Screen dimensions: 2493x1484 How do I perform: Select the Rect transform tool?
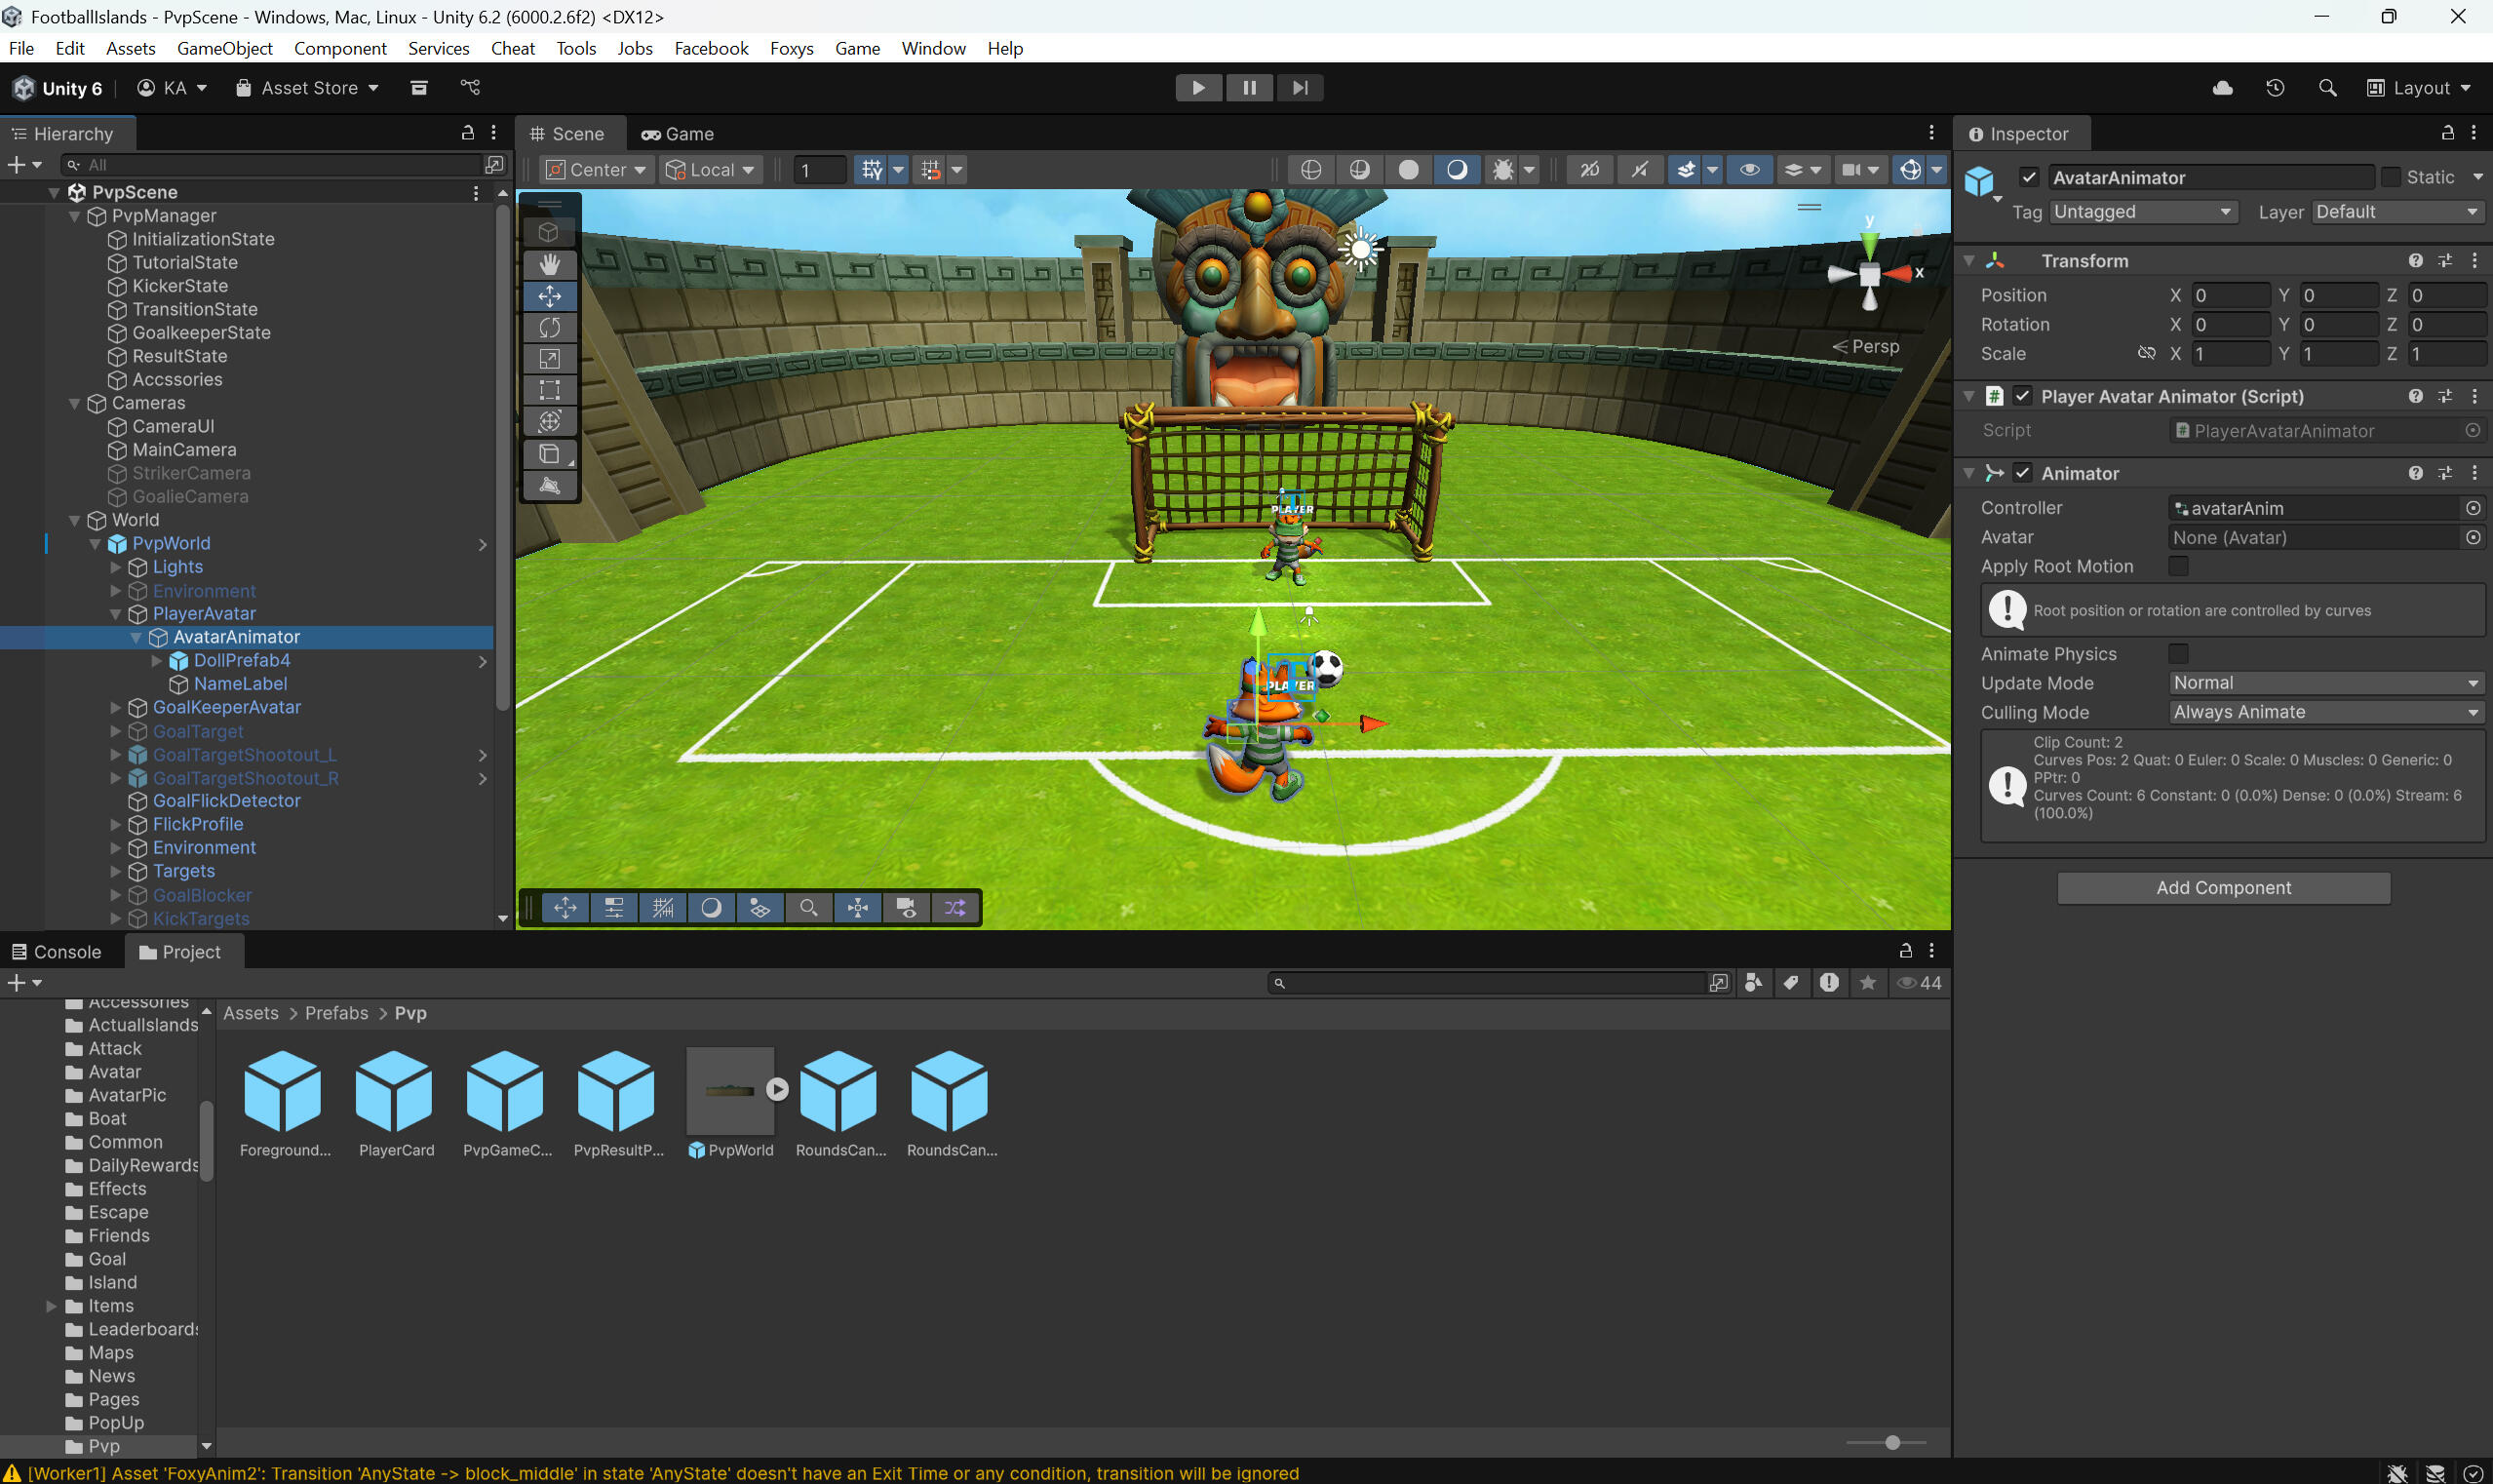coord(549,390)
